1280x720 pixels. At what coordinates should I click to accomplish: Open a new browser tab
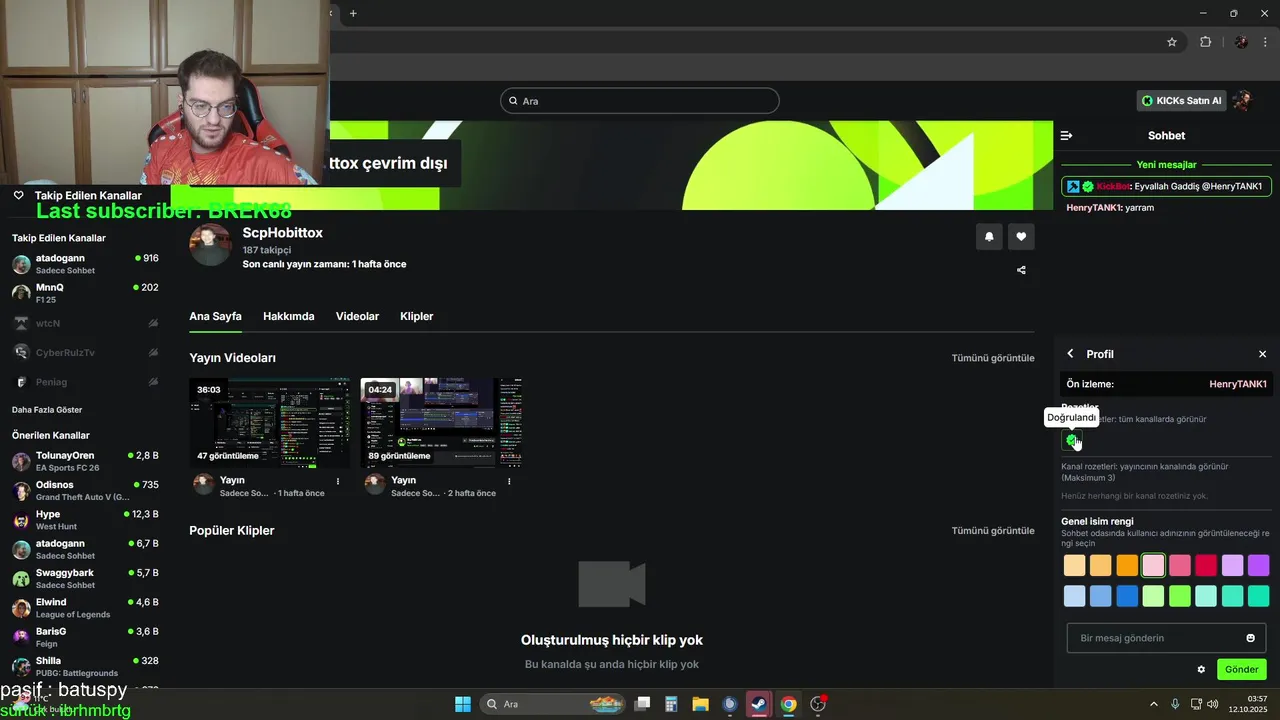[x=353, y=13]
